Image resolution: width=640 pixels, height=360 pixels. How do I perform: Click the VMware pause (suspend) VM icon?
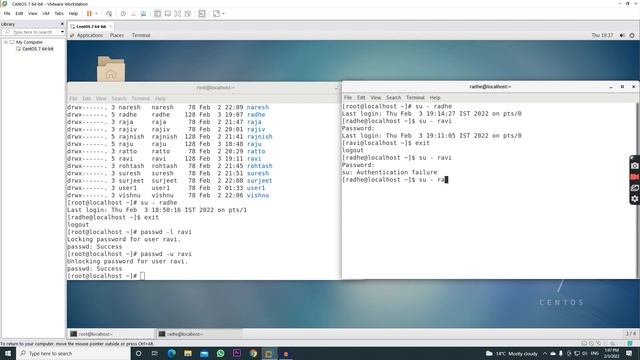click(x=89, y=13)
